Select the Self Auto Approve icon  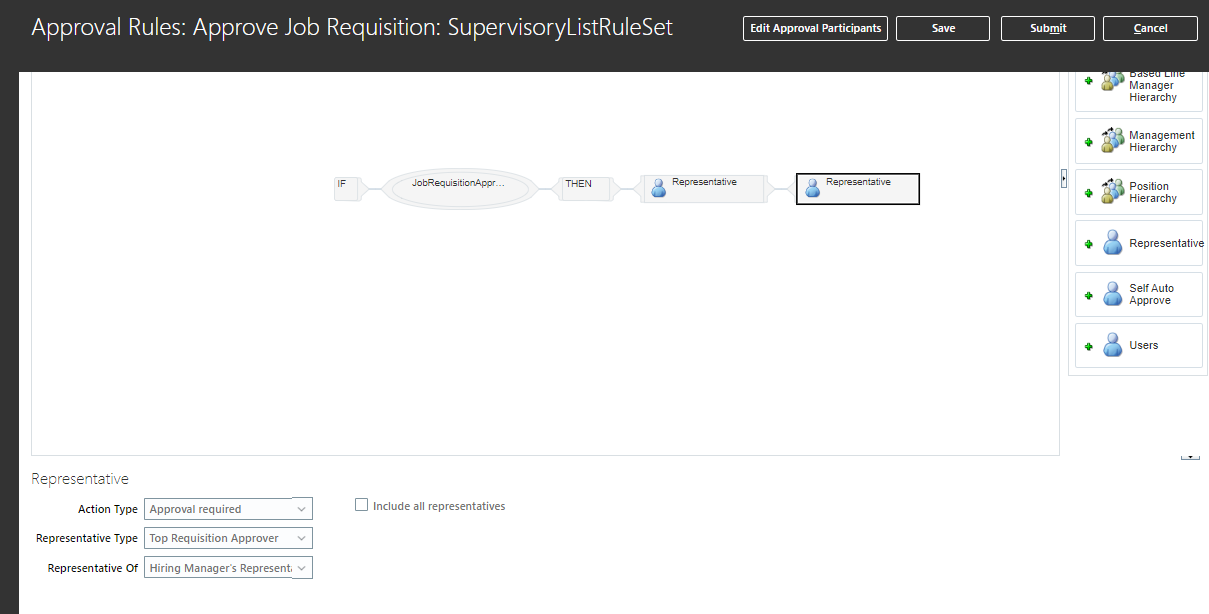1112,293
